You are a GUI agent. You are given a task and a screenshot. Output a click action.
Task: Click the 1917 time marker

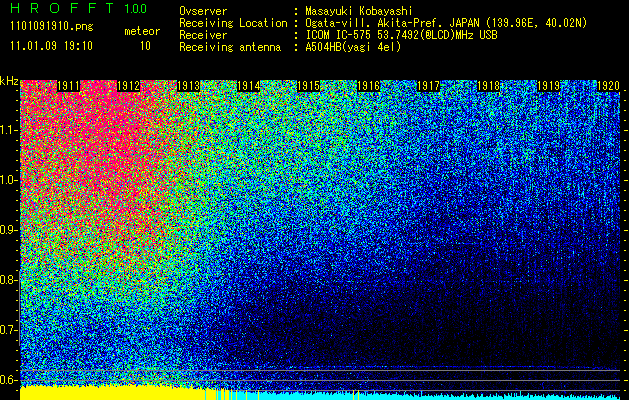[428, 86]
